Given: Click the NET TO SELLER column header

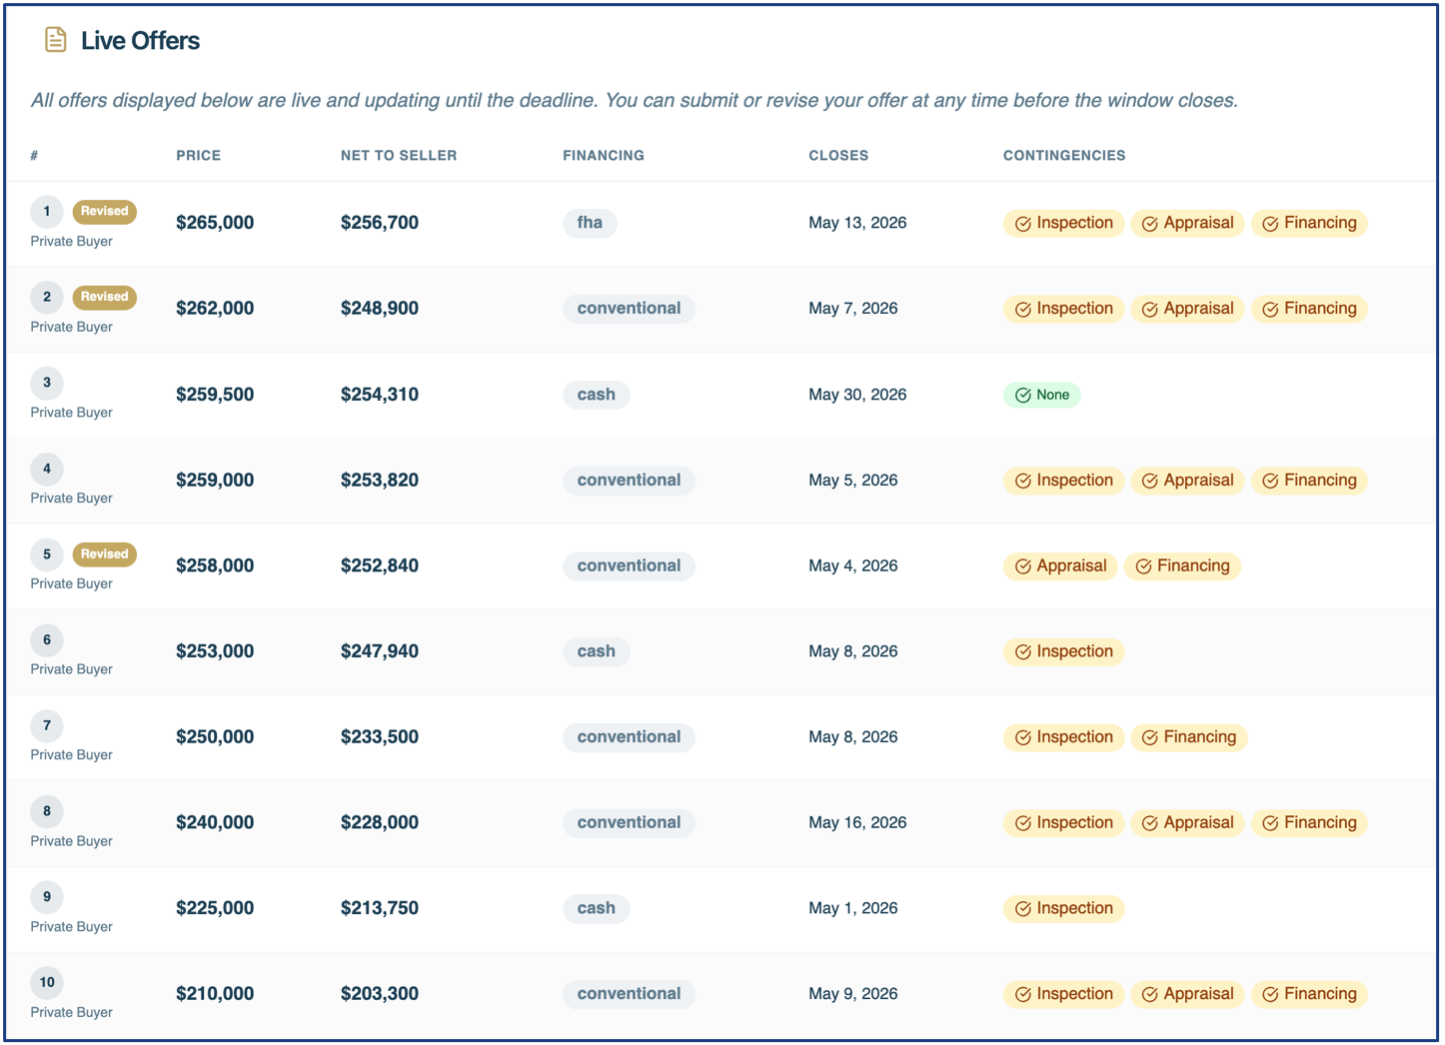Looking at the screenshot, I should coord(398,155).
